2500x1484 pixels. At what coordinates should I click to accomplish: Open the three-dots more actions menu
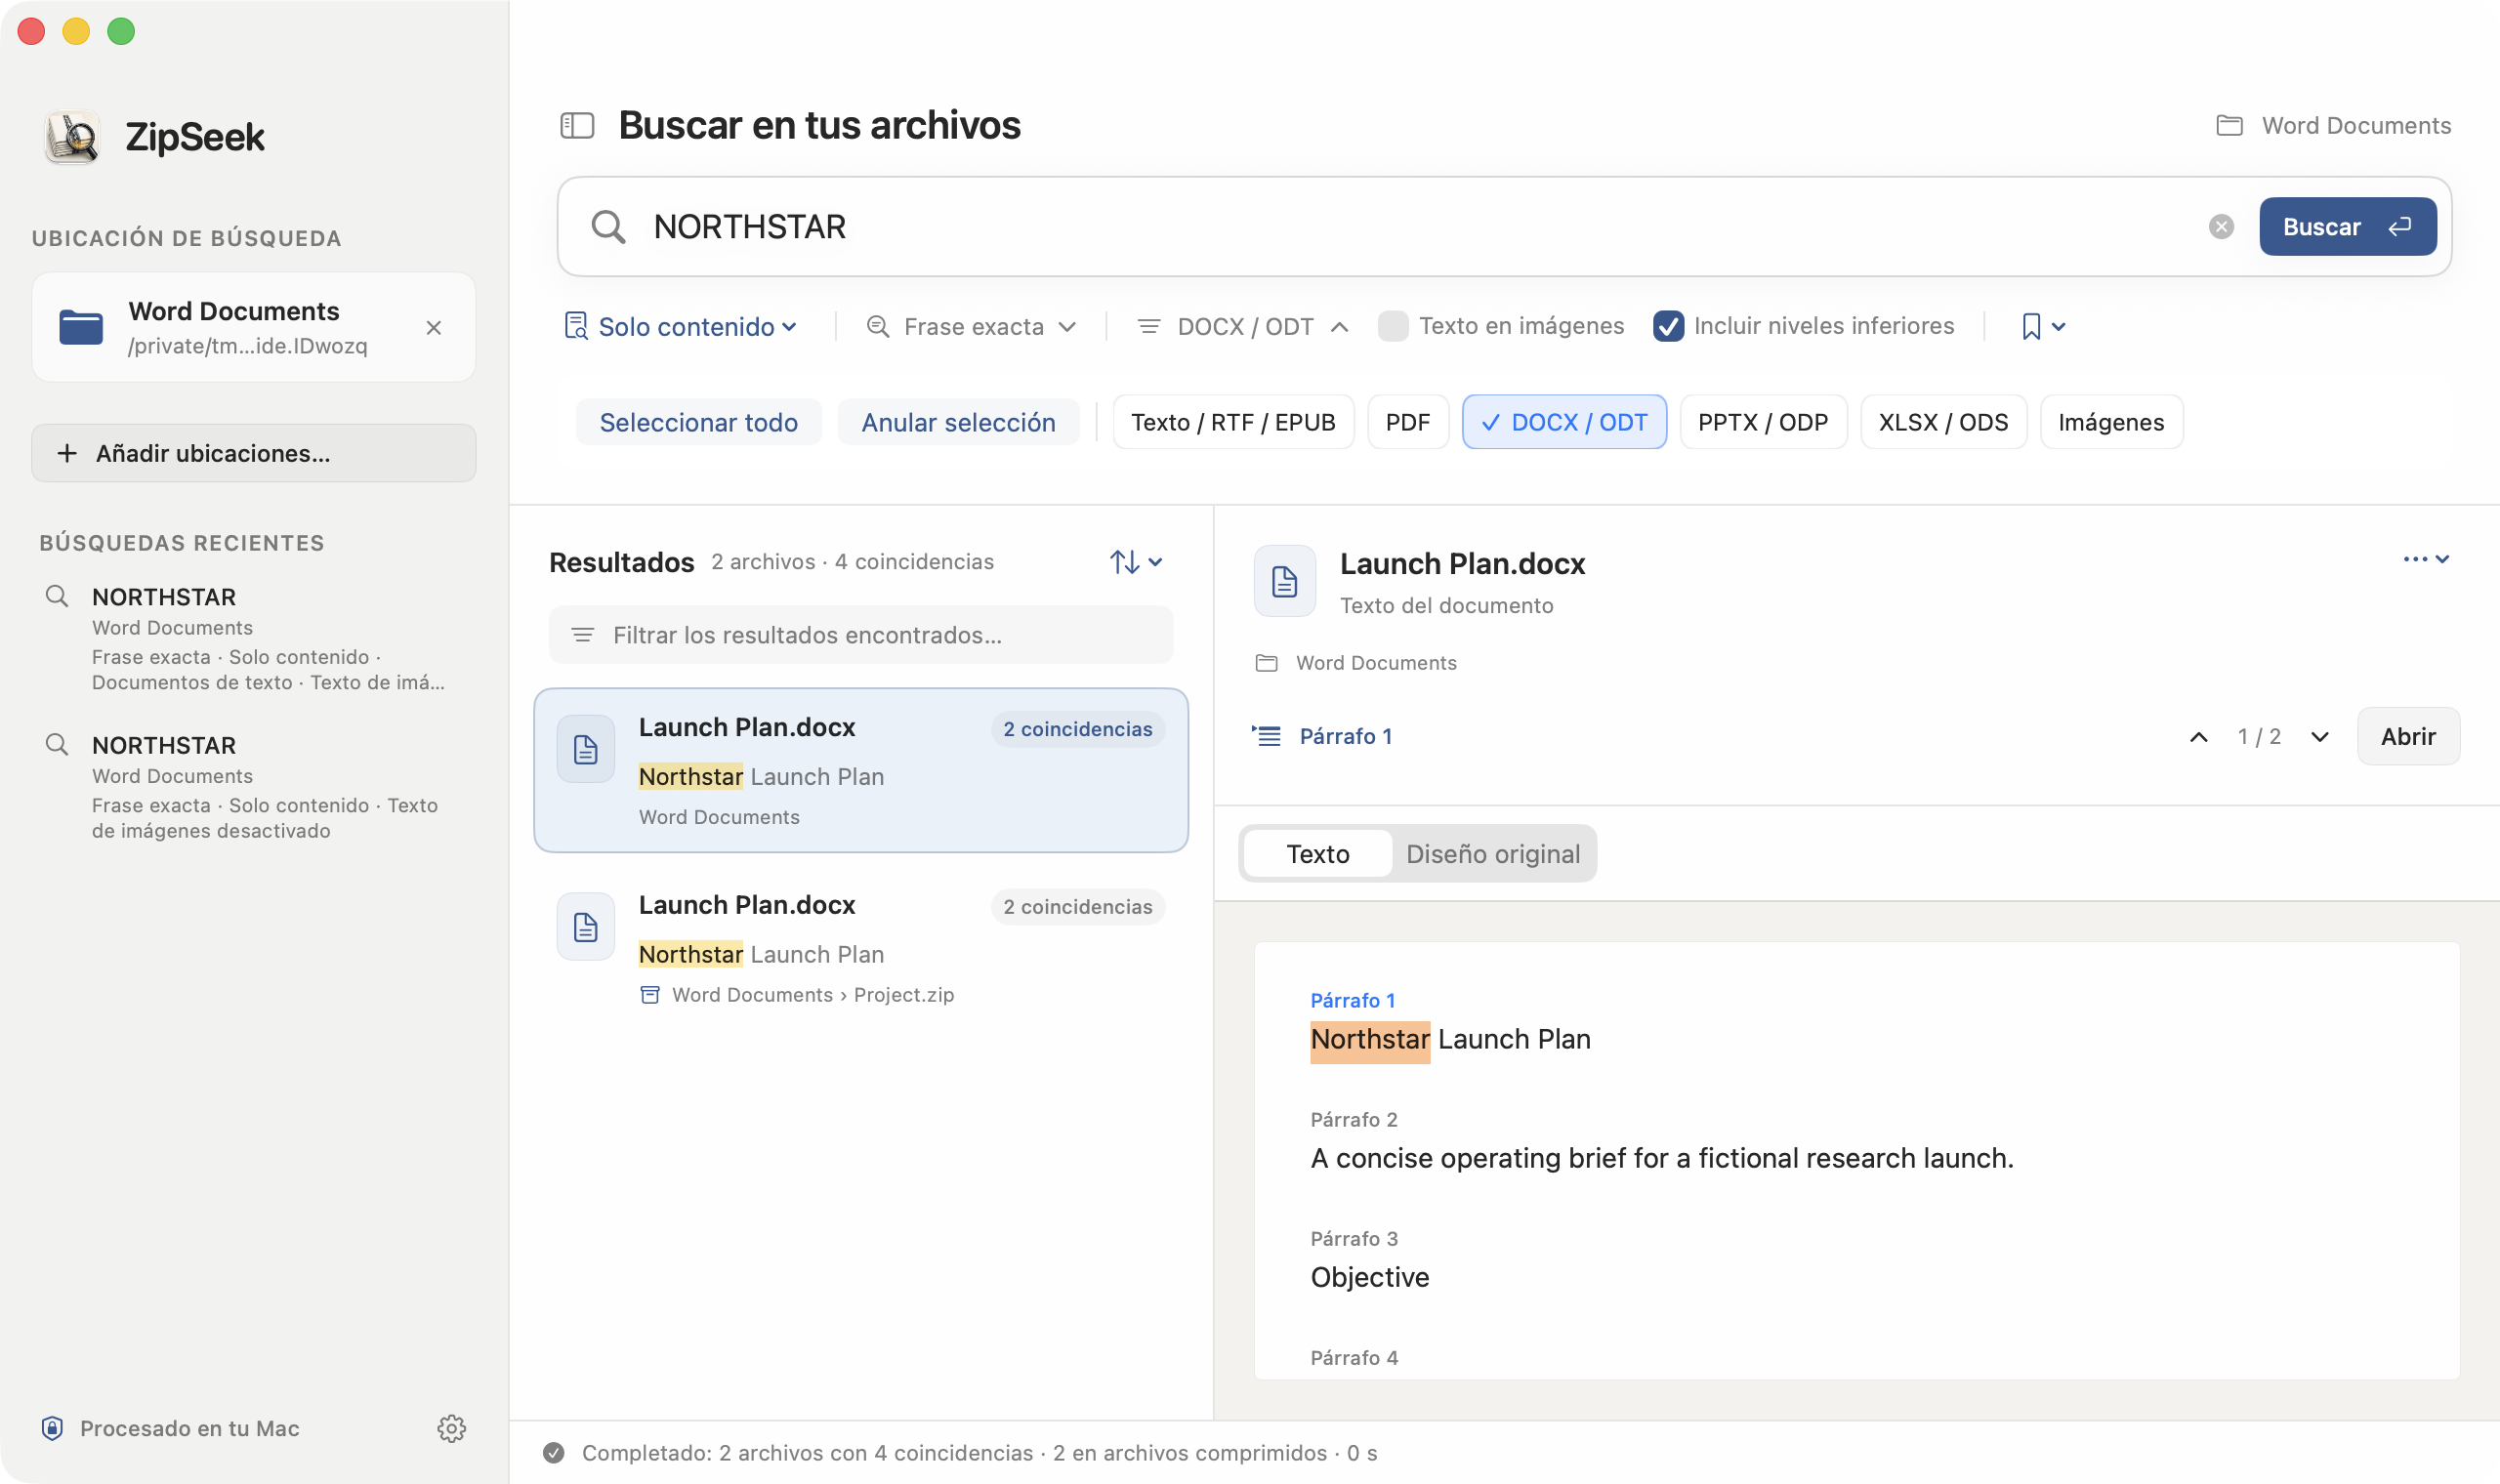click(2426, 559)
